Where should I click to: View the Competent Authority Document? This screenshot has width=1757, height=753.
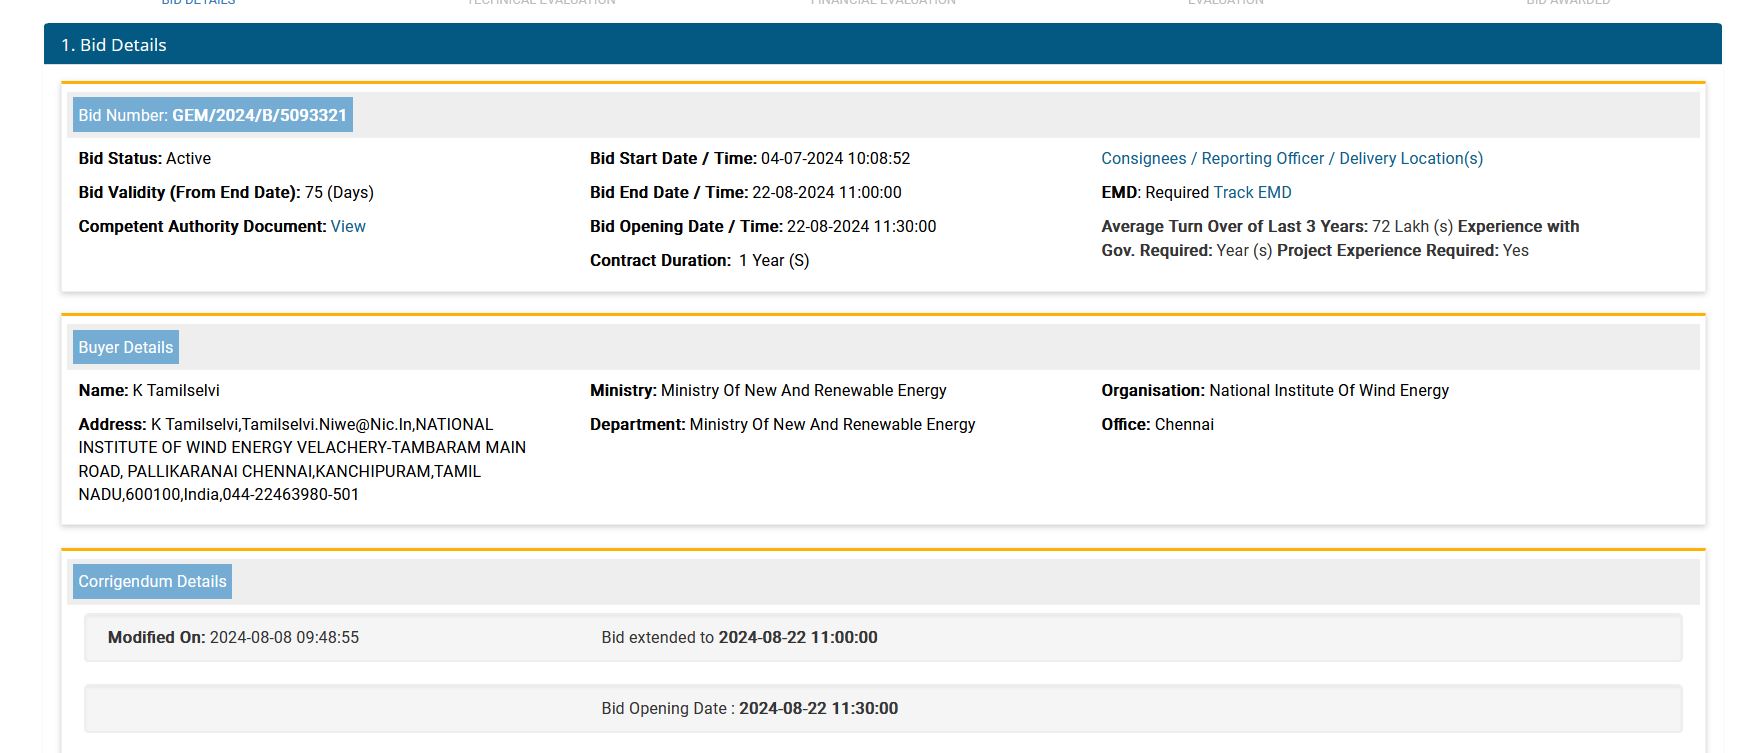(x=348, y=226)
